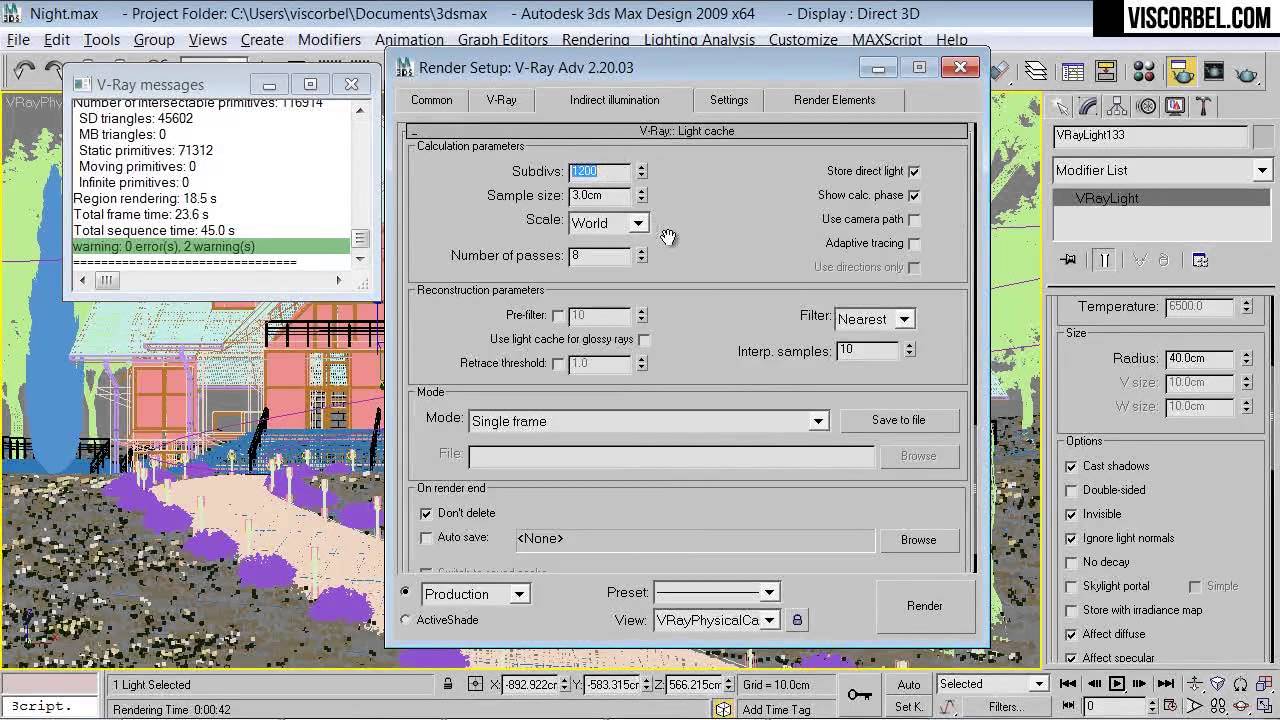Screen dimensions: 1280x720
Task: Toggle selection lock padlock in status bar
Action: [448, 684]
